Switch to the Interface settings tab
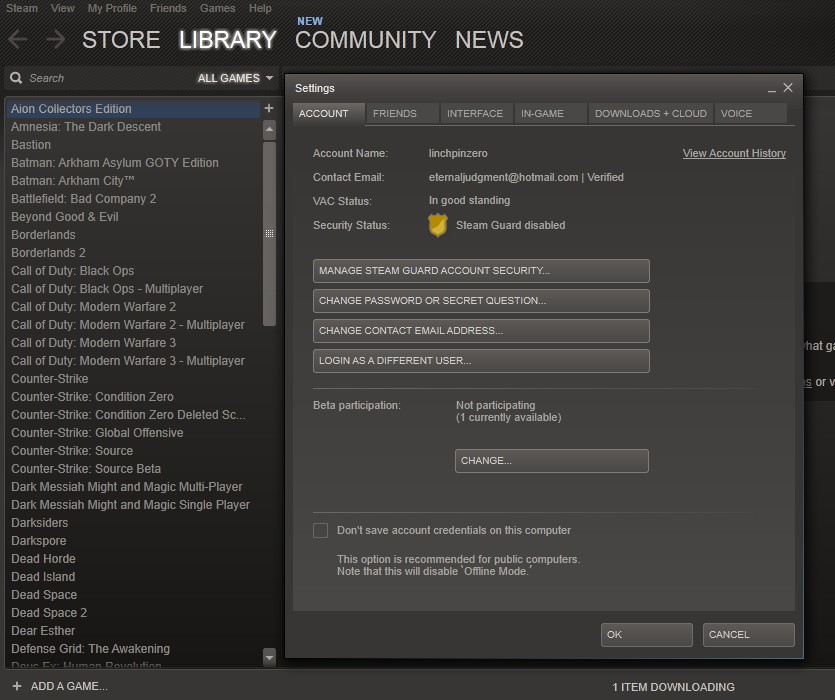The image size is (835, 700). point(477,113)
